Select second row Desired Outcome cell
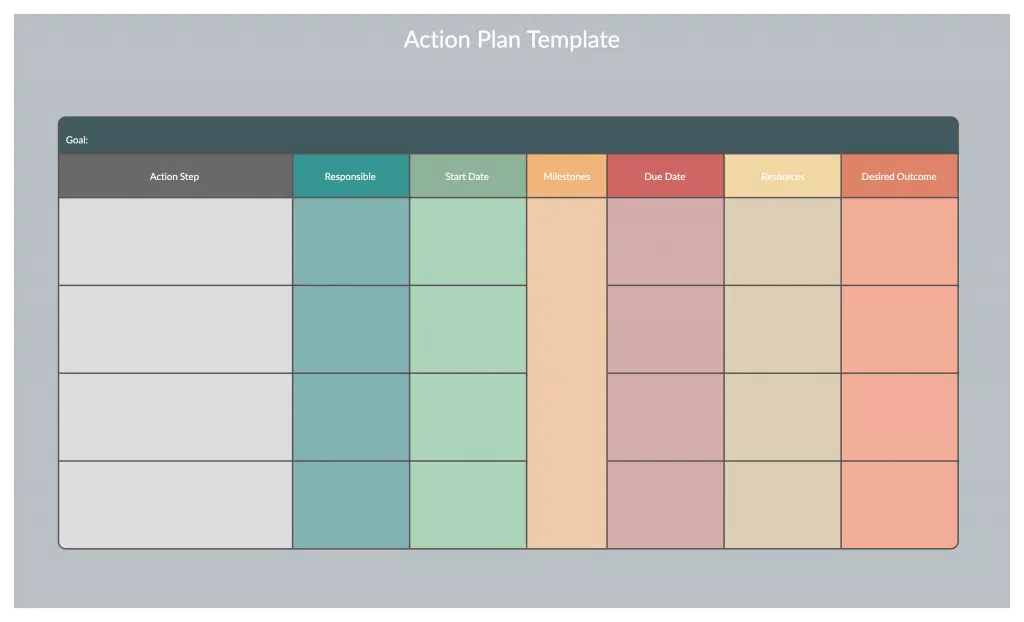Image resolution: width=1024 pixels, height=622 pixels. tap(899, 329)
